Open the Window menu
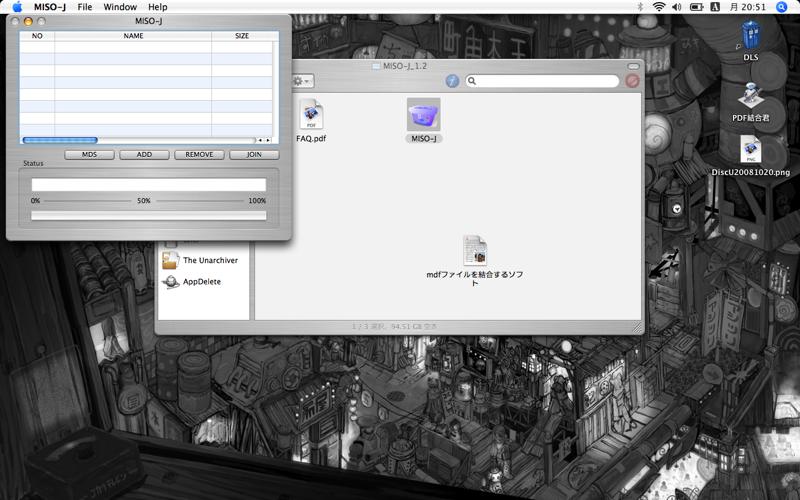Image resolution: width=800 pixels, height=500 pixels. pos(120,7)
